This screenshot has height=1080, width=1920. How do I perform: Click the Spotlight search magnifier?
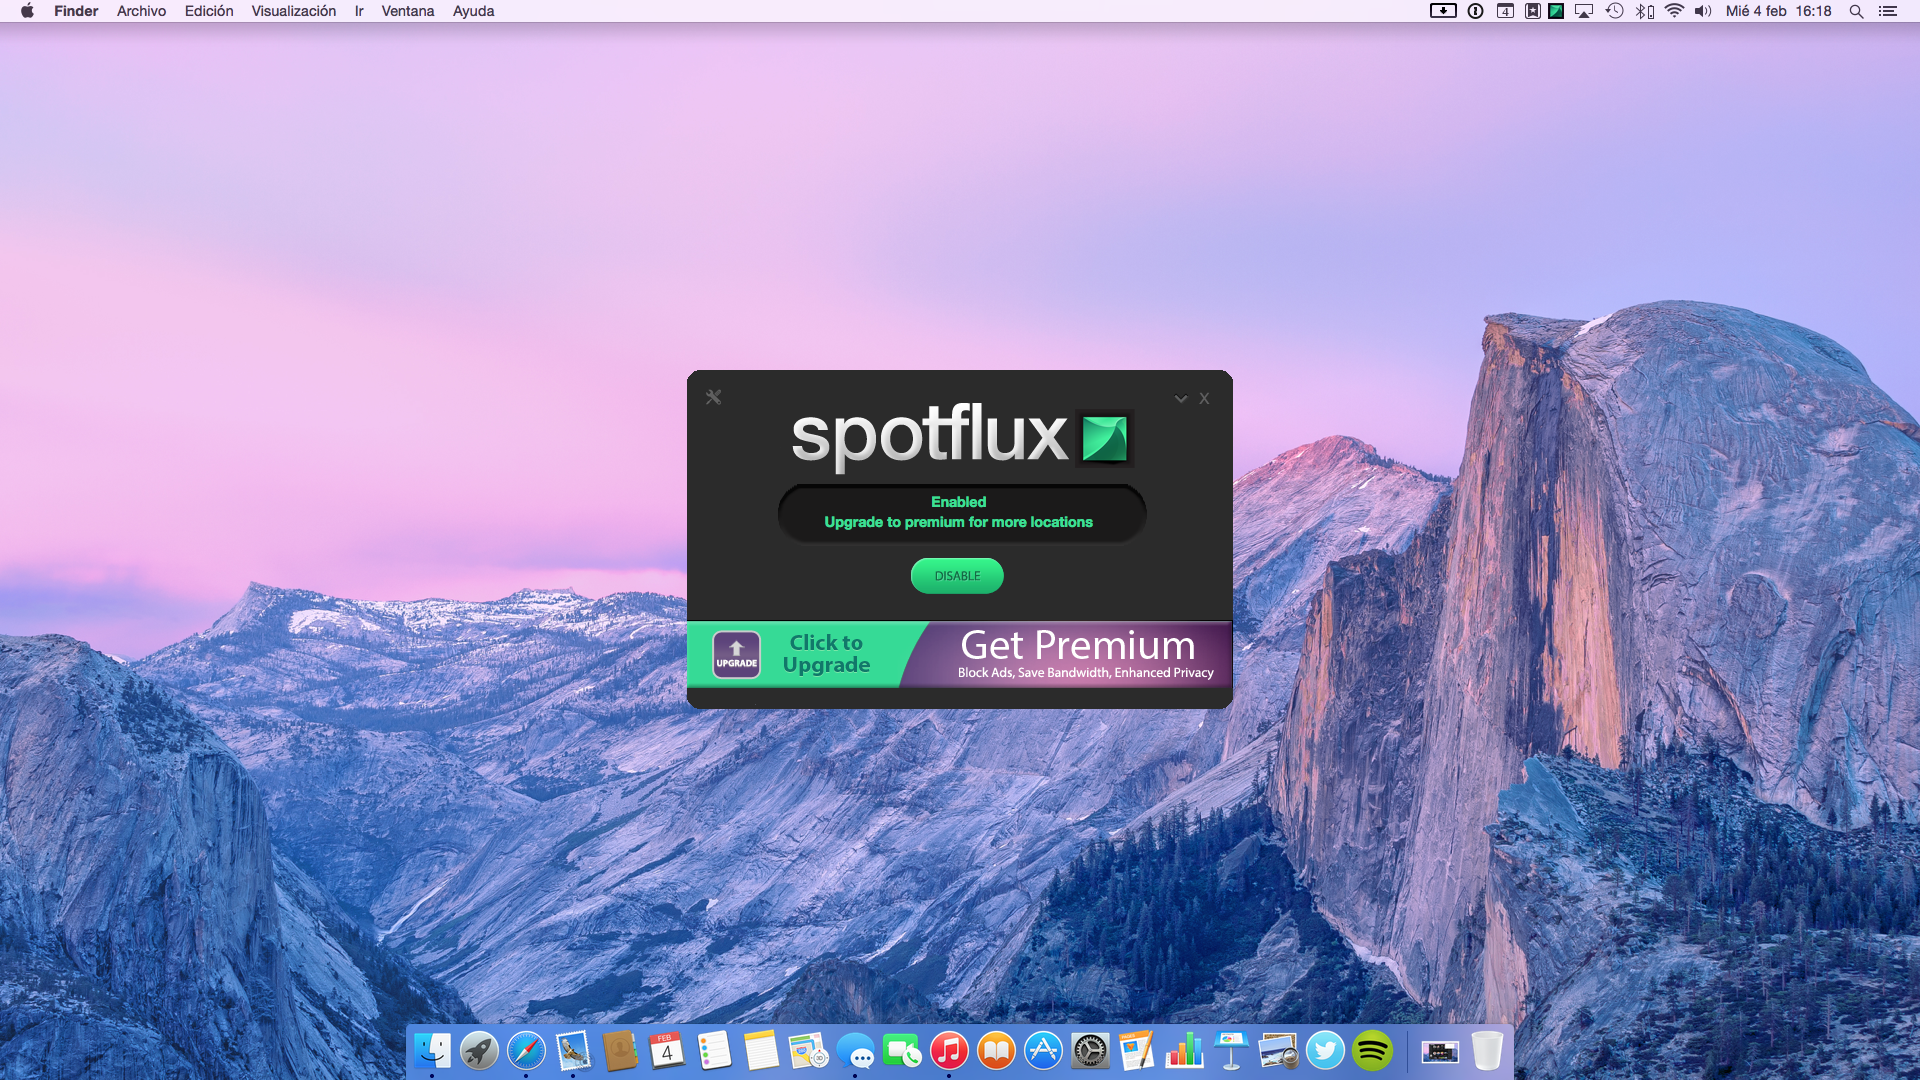click(x=1856, y=11)
